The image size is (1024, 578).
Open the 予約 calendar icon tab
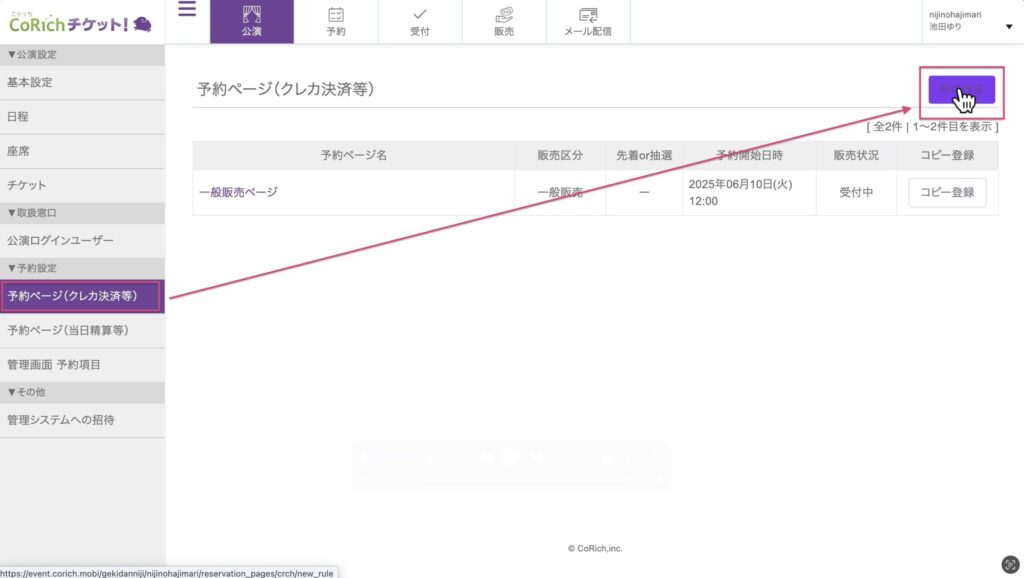tap(336, 21)
